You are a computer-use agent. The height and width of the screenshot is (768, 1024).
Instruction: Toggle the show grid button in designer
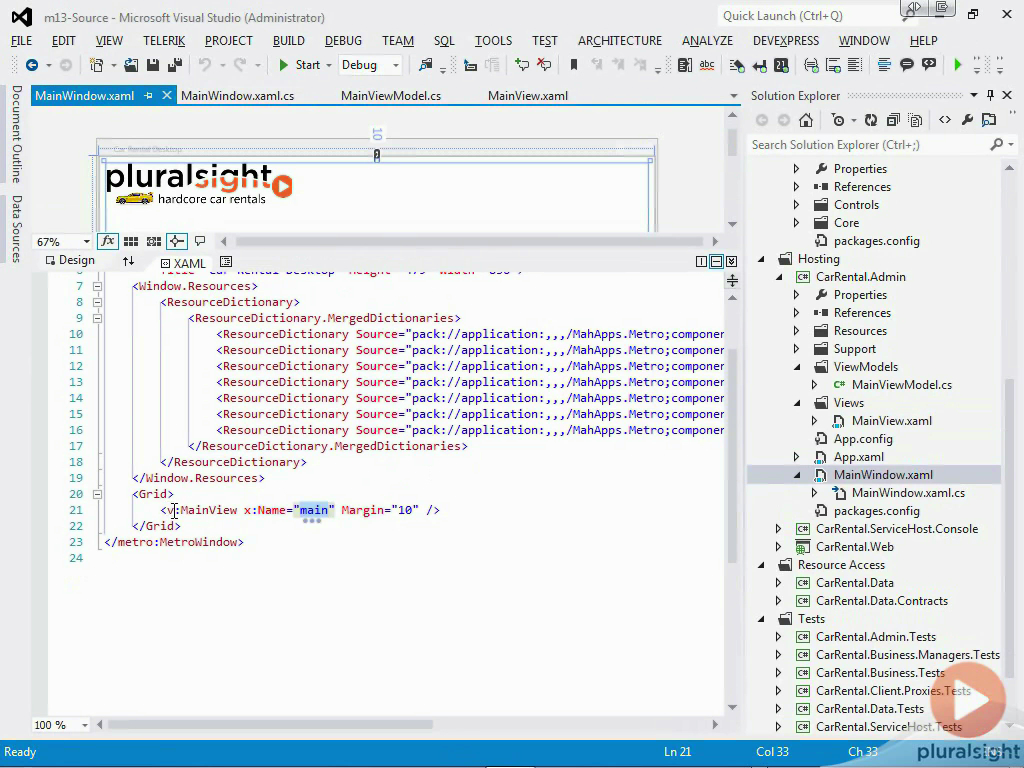point(131,241)
